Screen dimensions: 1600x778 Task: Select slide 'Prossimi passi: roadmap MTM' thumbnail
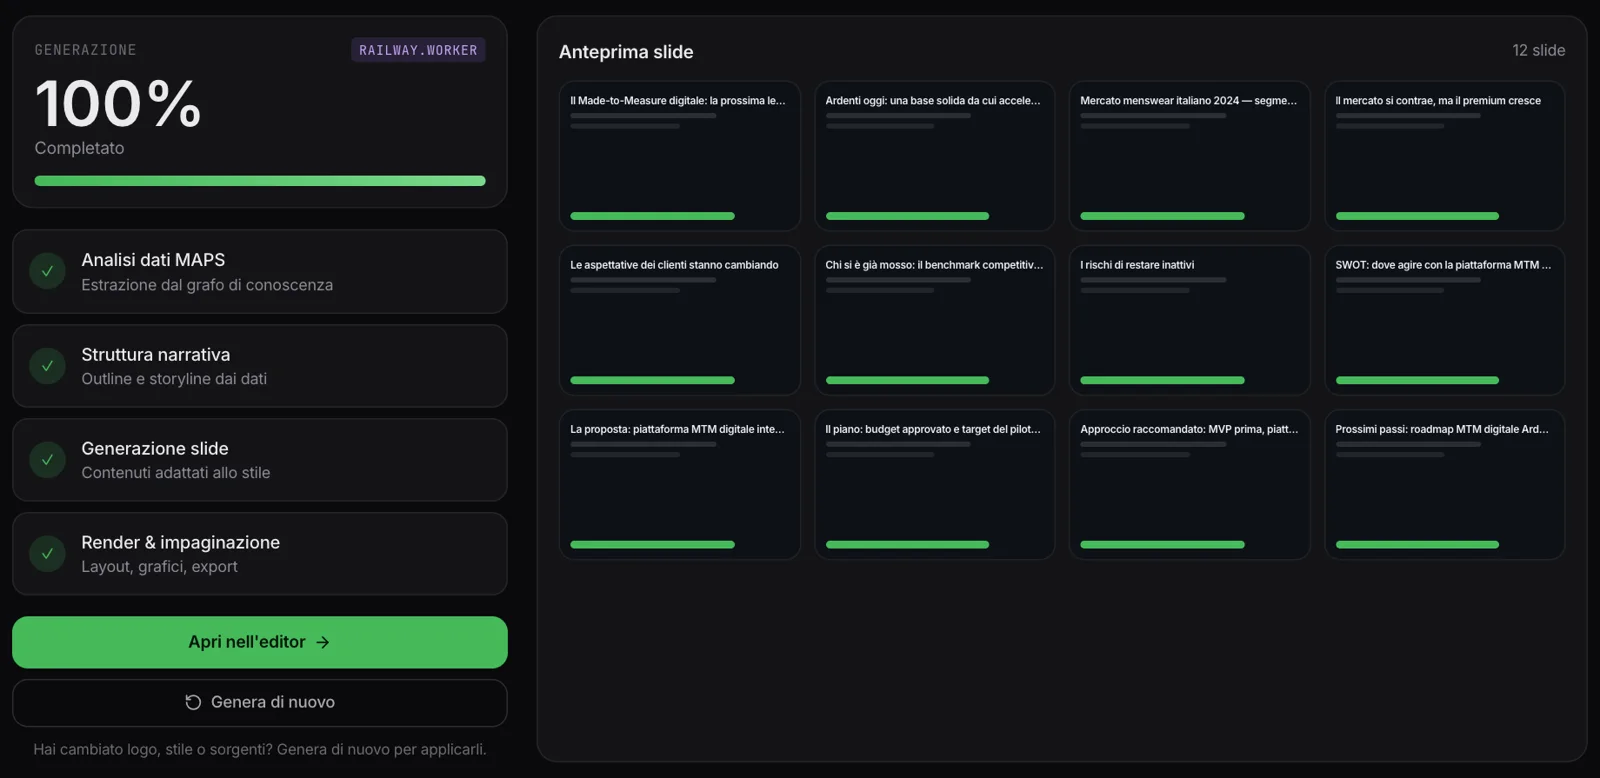1445,485
